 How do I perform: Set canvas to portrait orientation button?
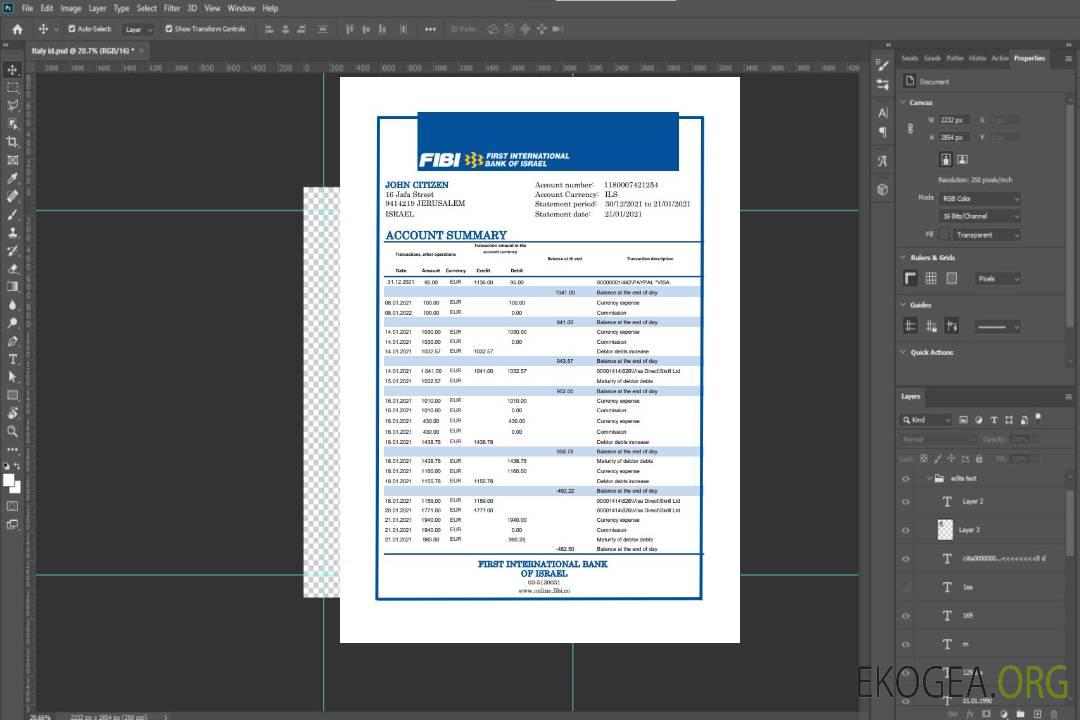click(x=946, y=160)
